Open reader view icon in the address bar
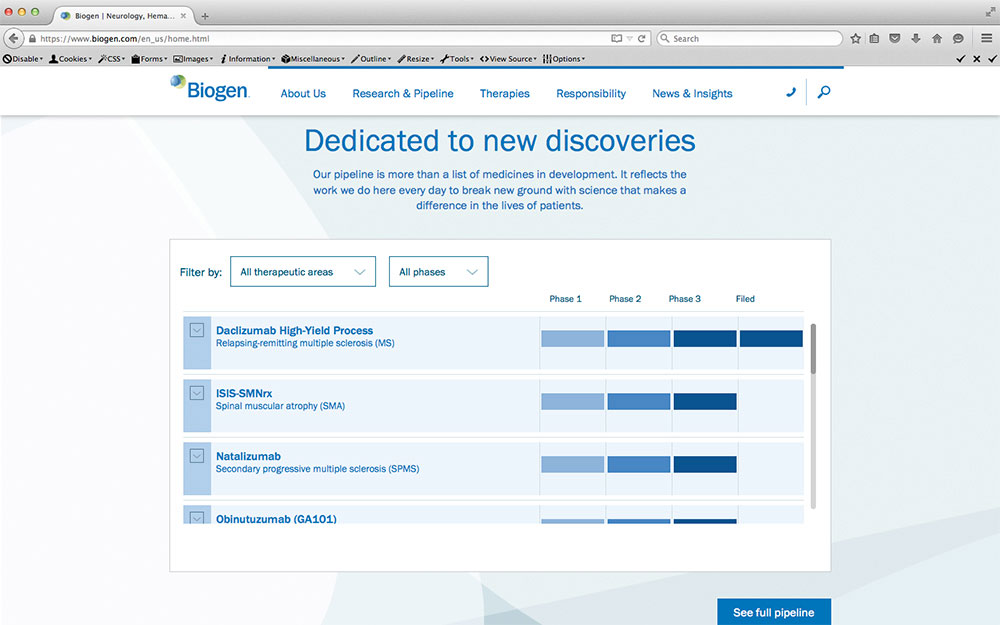The height and width of the screenshot is (625, 1000). [x=616, y=38]
